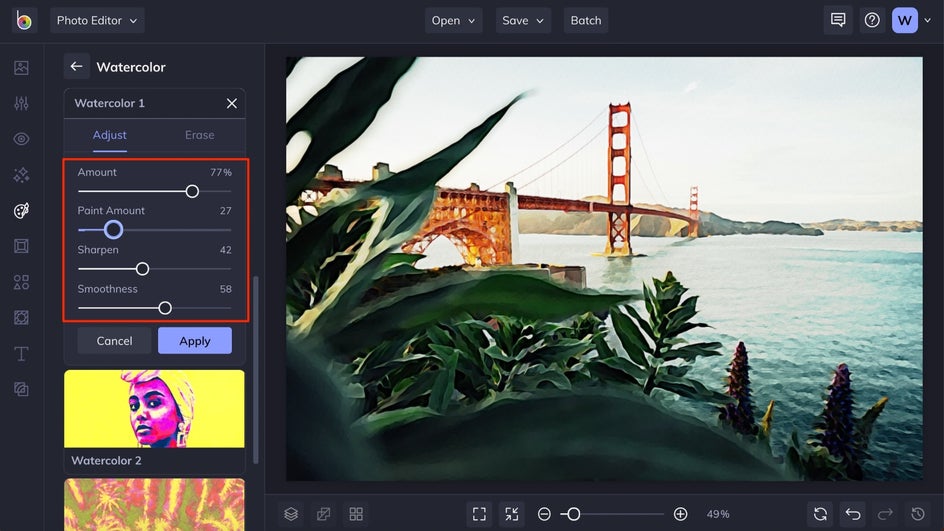This screenshot has height=531, width=944.
Task: Click the Golden Gate bridge canvas image
Action: 604,269
